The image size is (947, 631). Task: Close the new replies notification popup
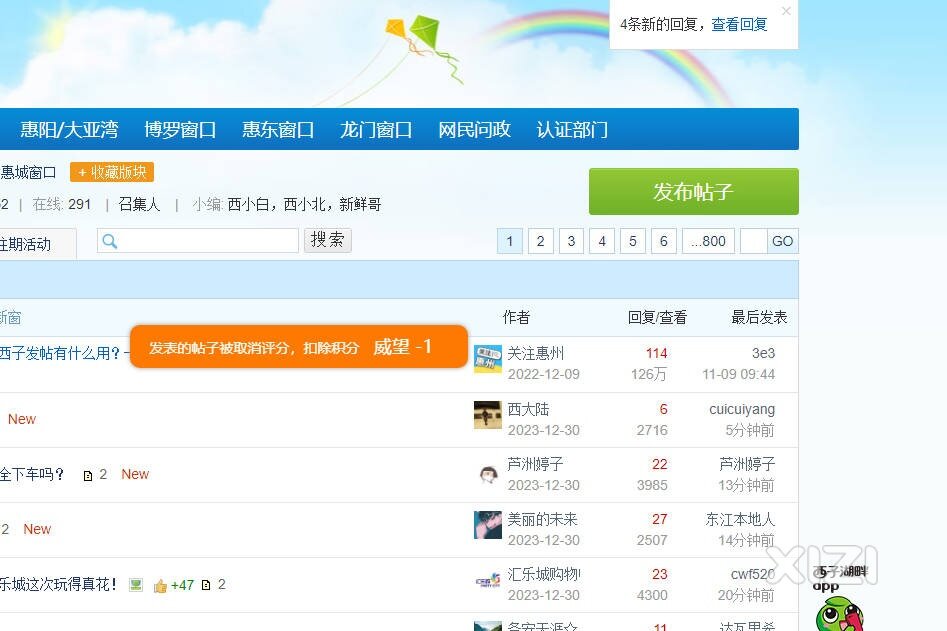click(786, 11)
